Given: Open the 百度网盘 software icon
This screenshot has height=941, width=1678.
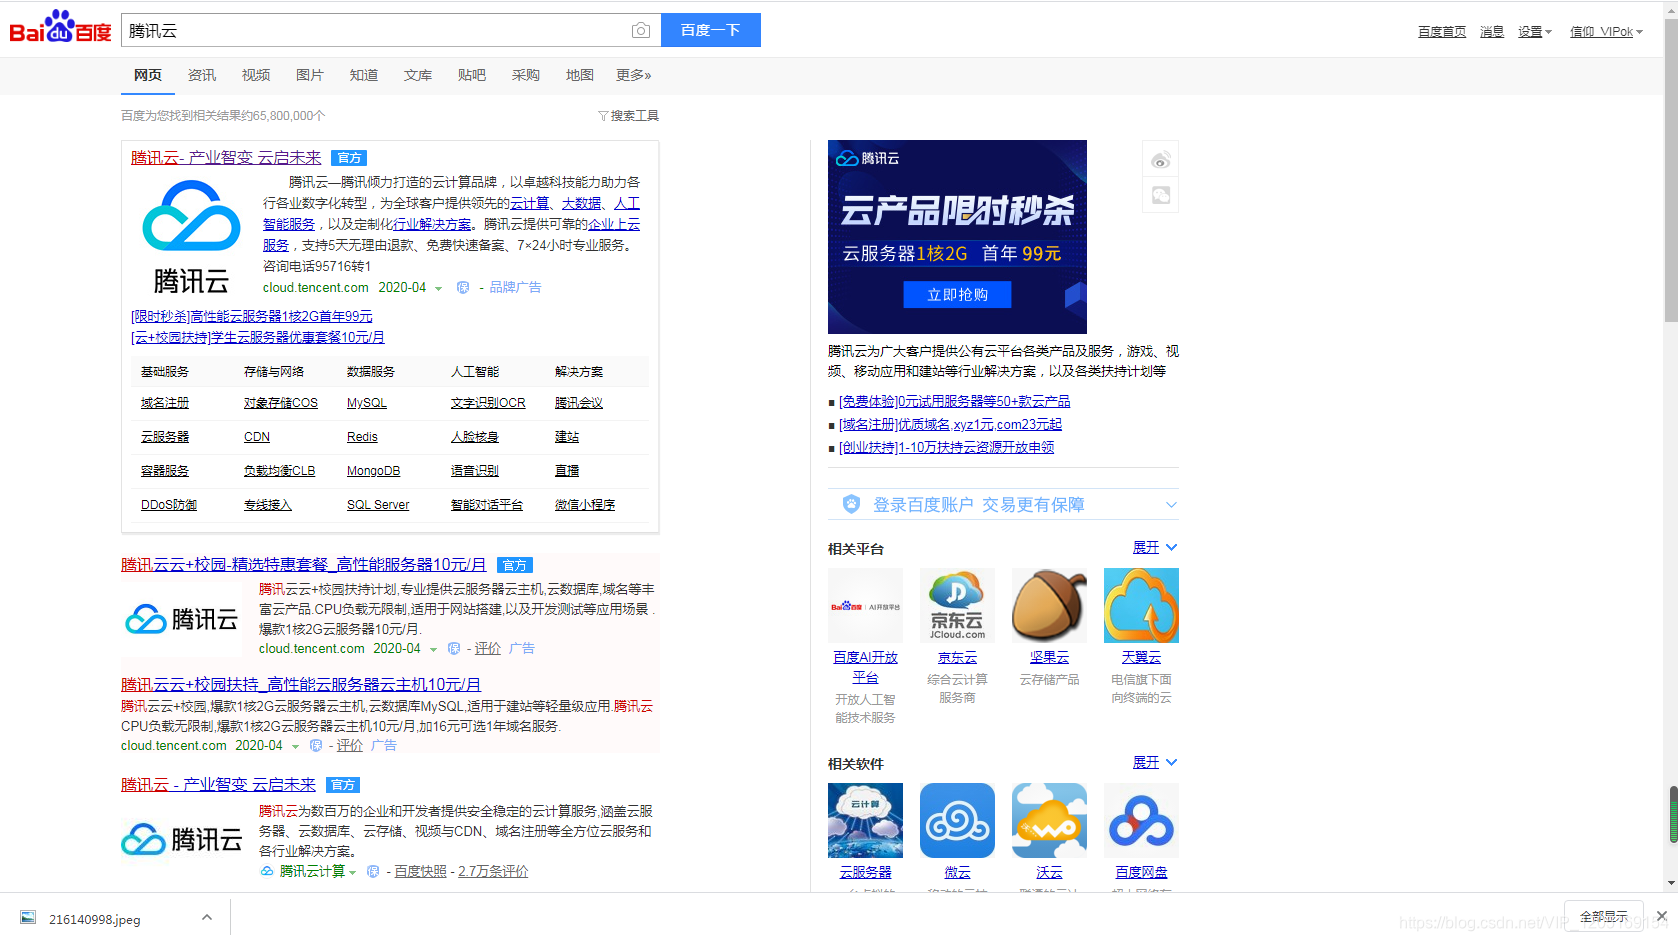Looking at the screenshot, I should tap(1141, 820).
